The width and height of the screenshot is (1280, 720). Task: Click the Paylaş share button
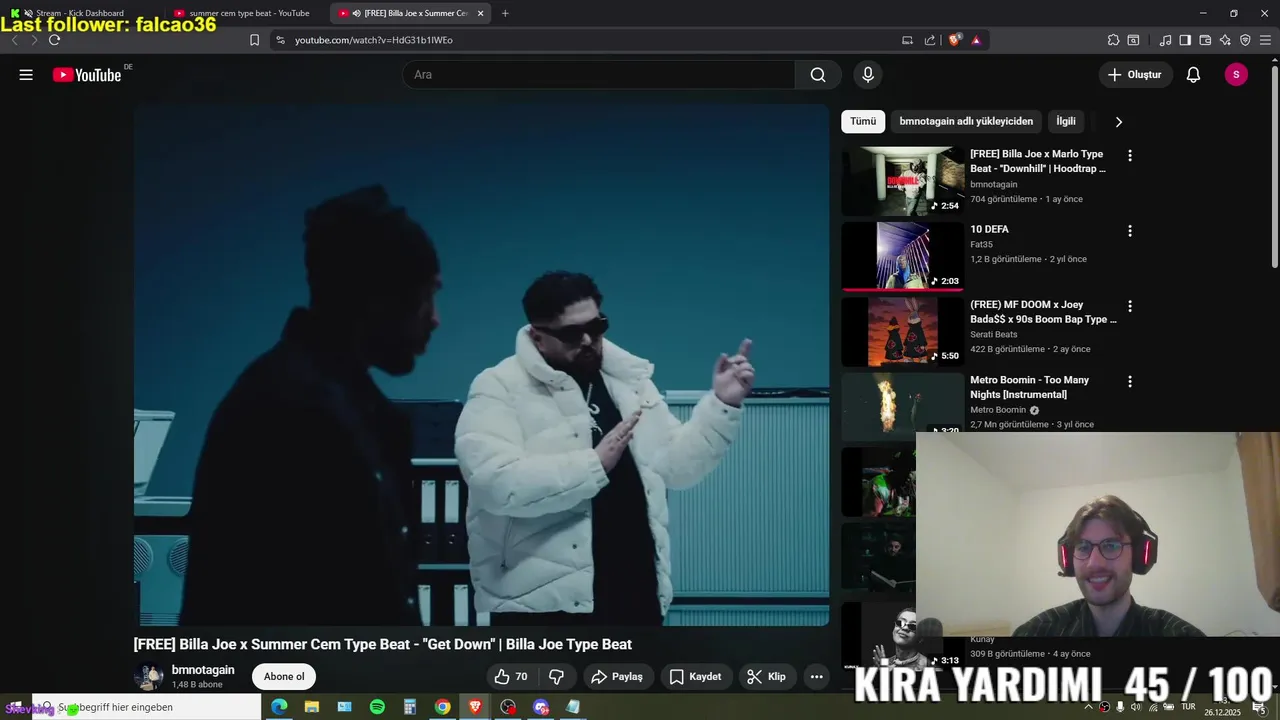pyautogui.click(x=617, y=677)
